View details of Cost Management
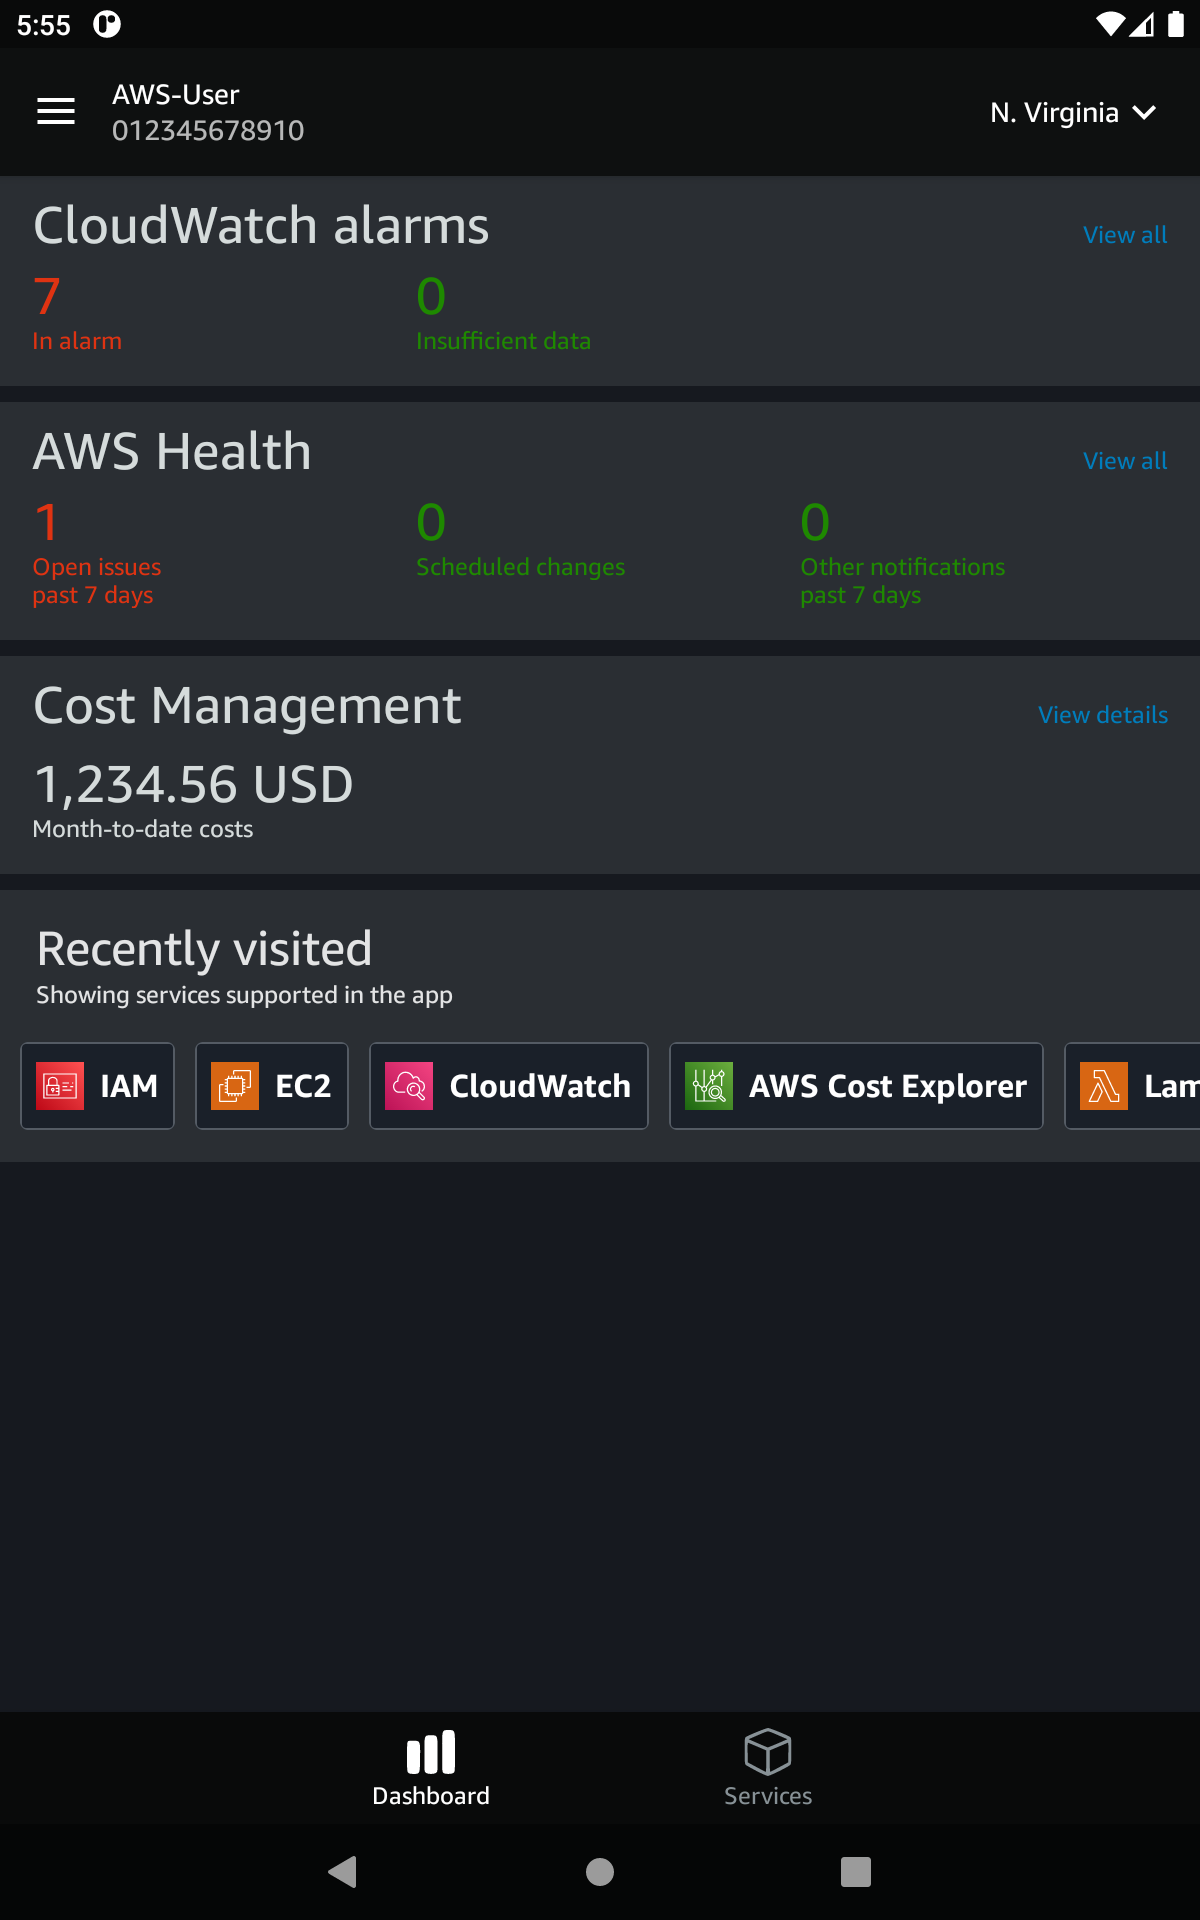This screenshot has height=1920, width=1200. tap(1102, 715)
